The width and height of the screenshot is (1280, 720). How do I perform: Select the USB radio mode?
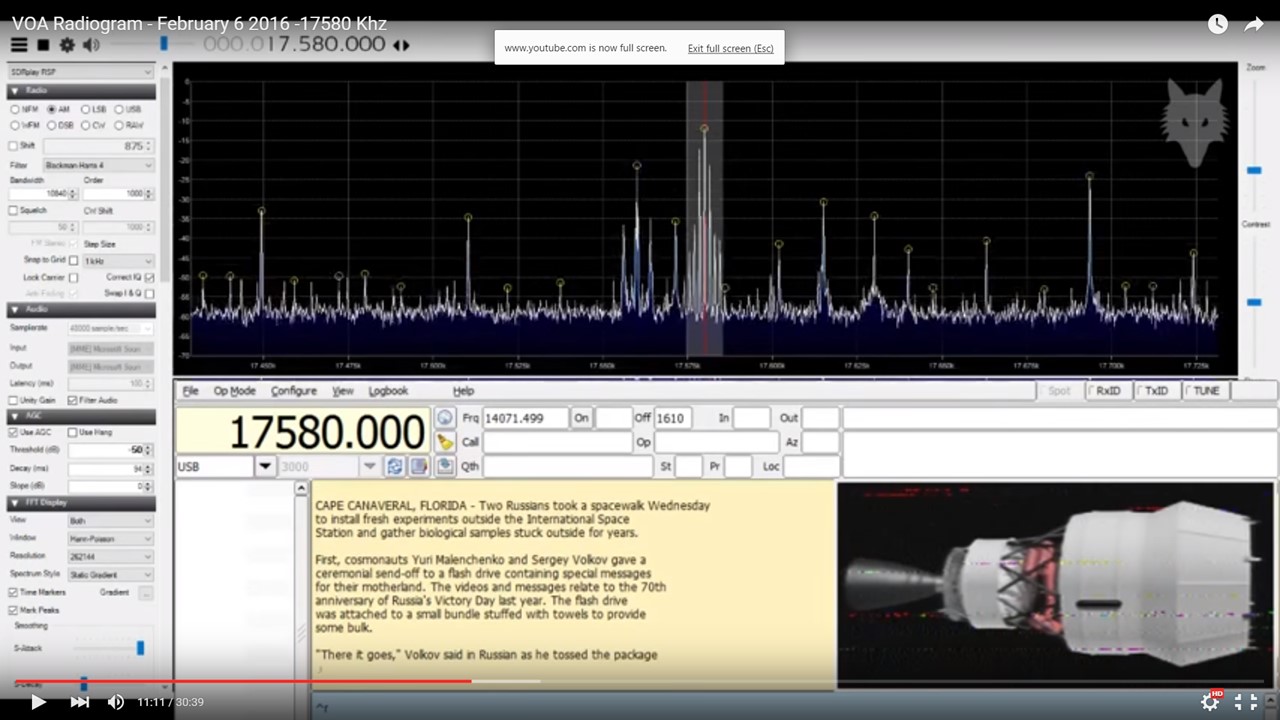point(119,109)
